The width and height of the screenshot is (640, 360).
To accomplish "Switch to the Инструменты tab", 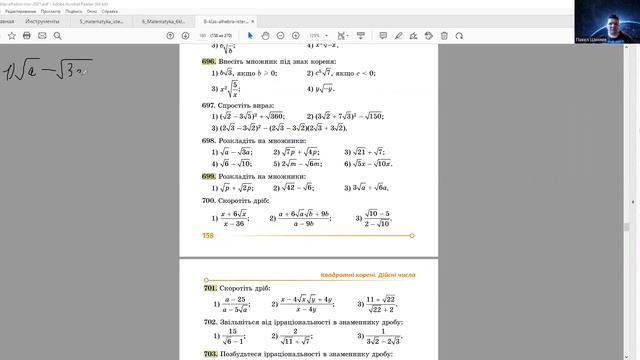I will tap(42, 21).
